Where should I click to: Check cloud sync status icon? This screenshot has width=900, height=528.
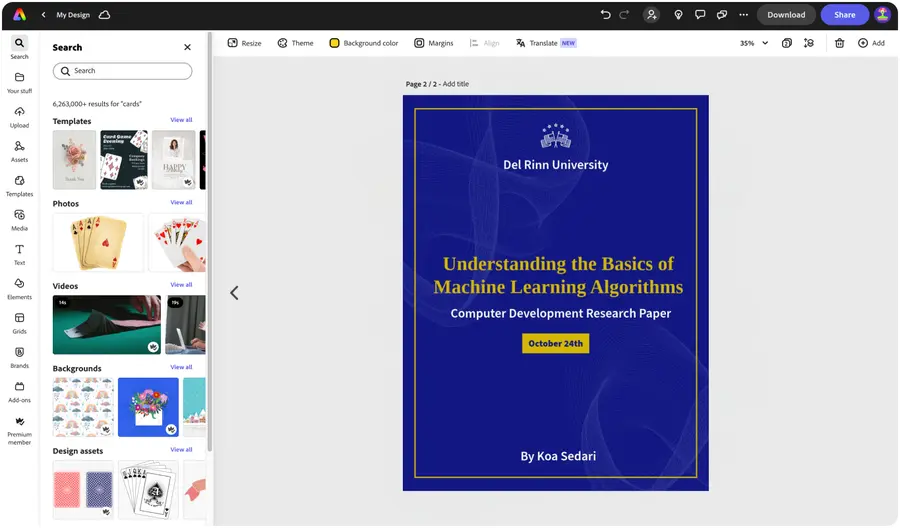[104, 15]
